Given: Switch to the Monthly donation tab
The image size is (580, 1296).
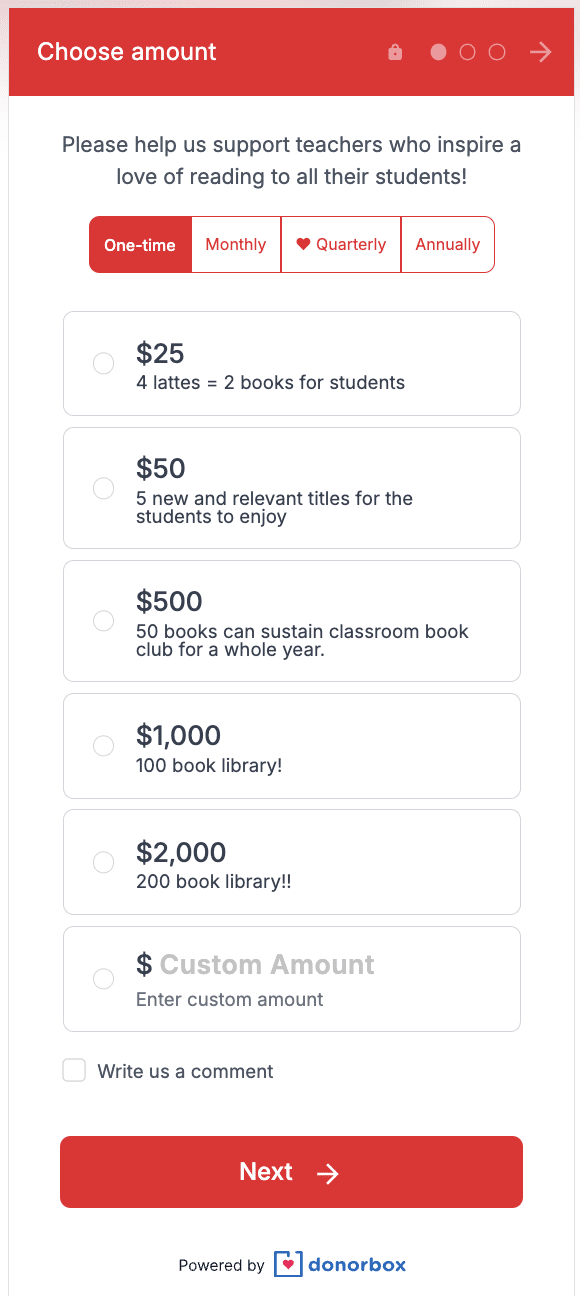Looking at the screenshot, I should [235, 244].
